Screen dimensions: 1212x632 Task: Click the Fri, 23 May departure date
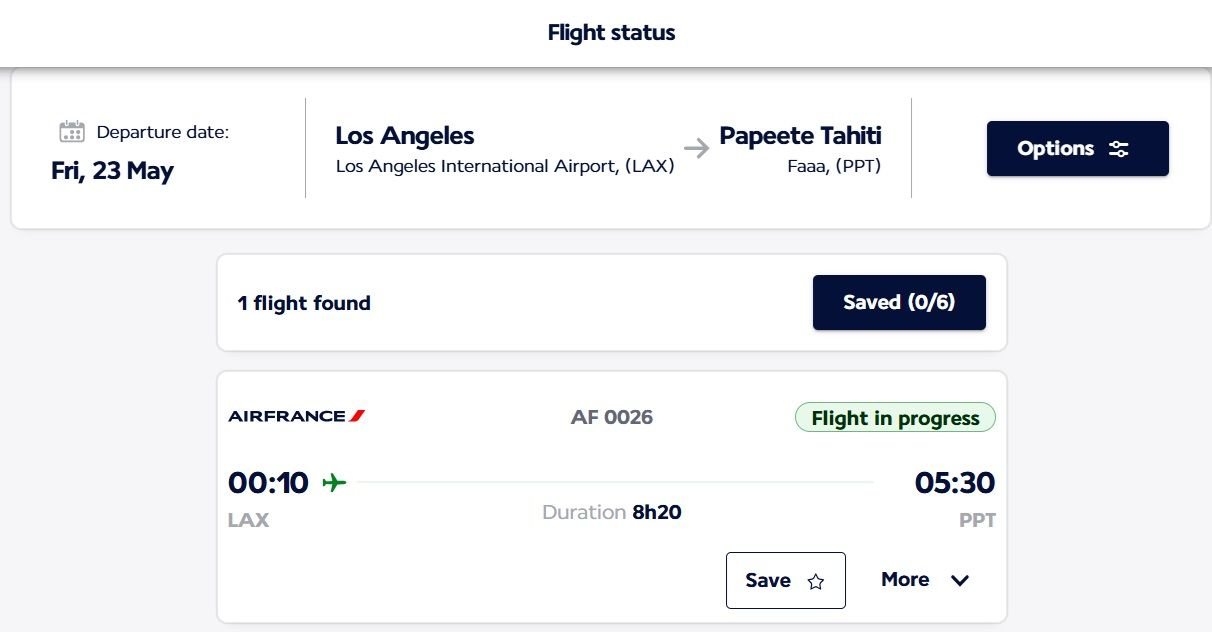[112, 171]
